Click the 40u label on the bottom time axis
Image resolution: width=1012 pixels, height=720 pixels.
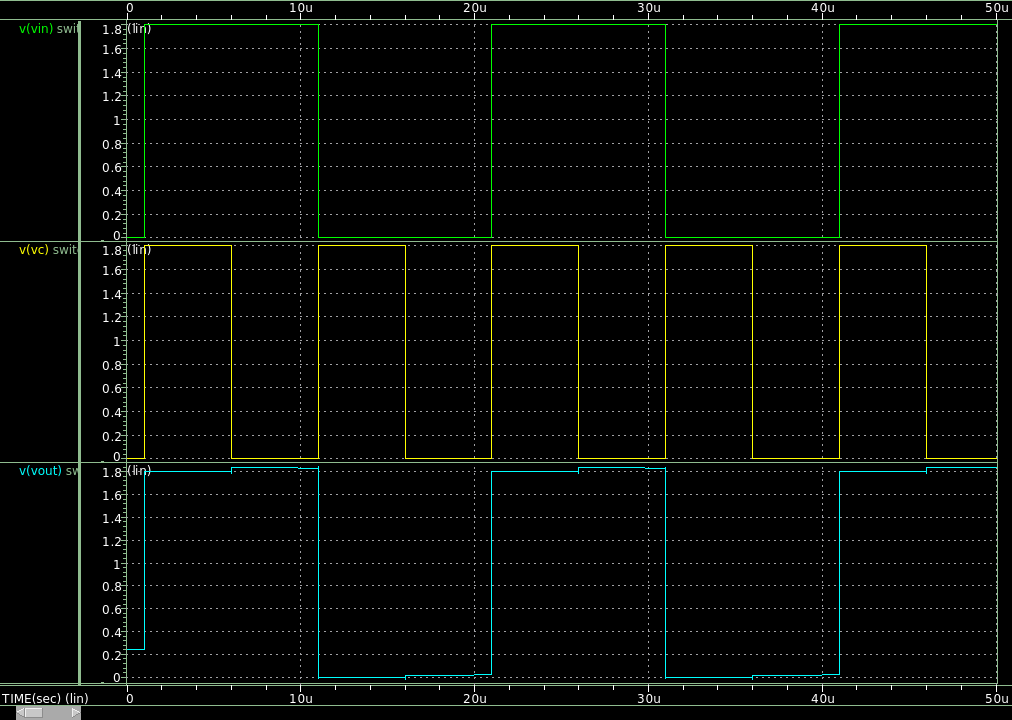click(823, 698)
